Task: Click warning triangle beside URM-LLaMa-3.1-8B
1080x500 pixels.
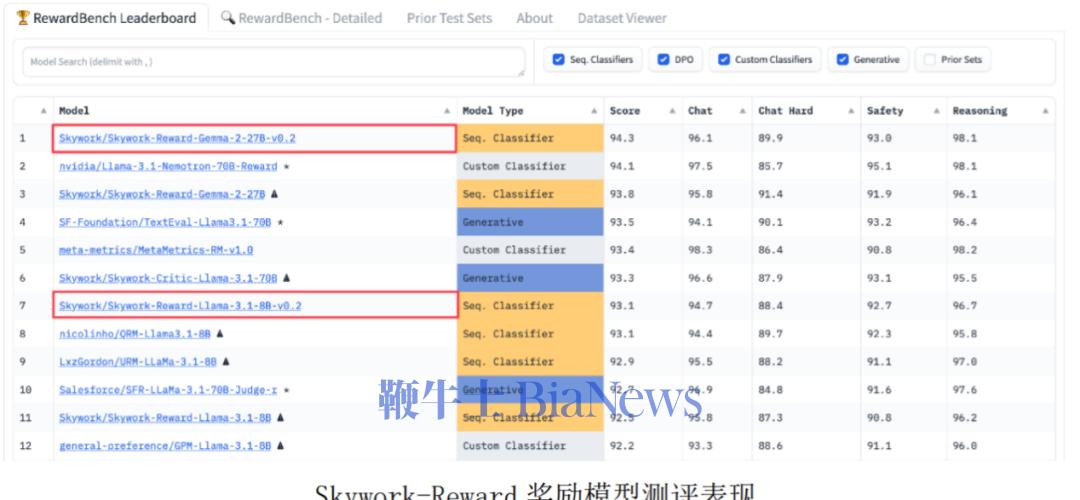Action: (226, 362)
